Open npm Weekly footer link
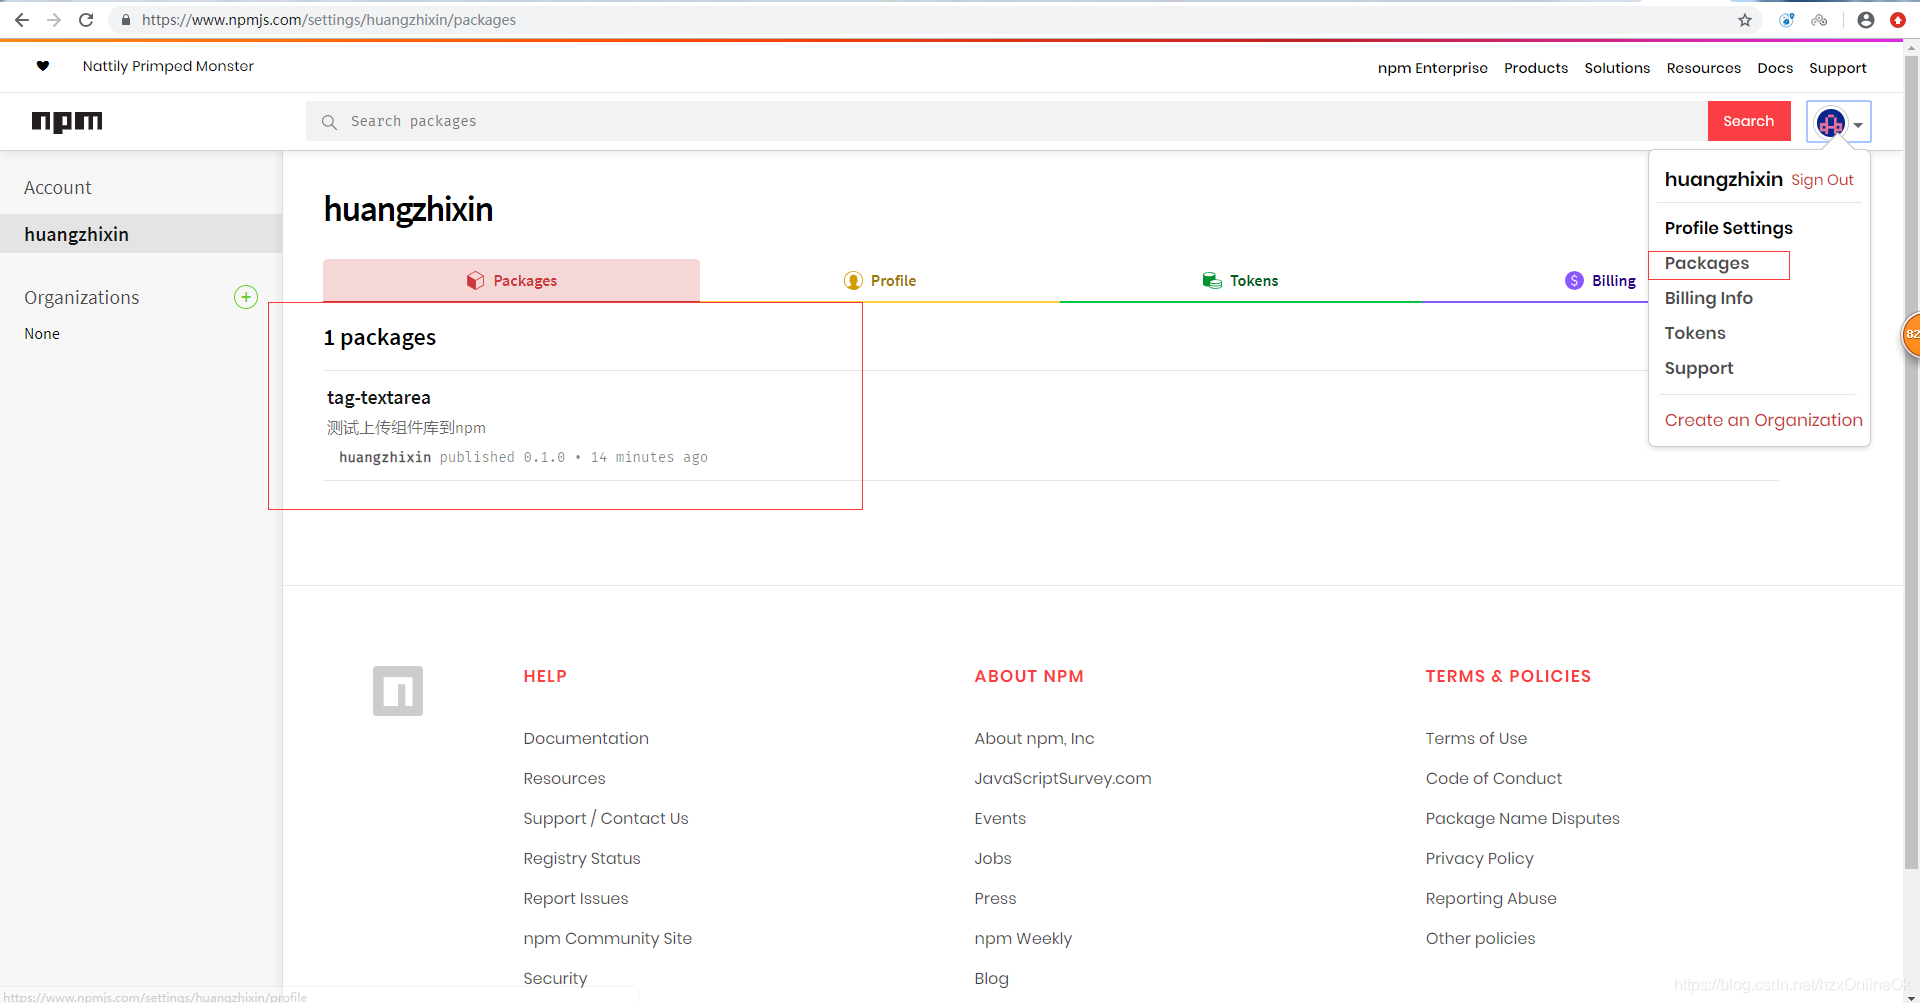The height and width of the screenshot is (1003, 1920). 1023,938
